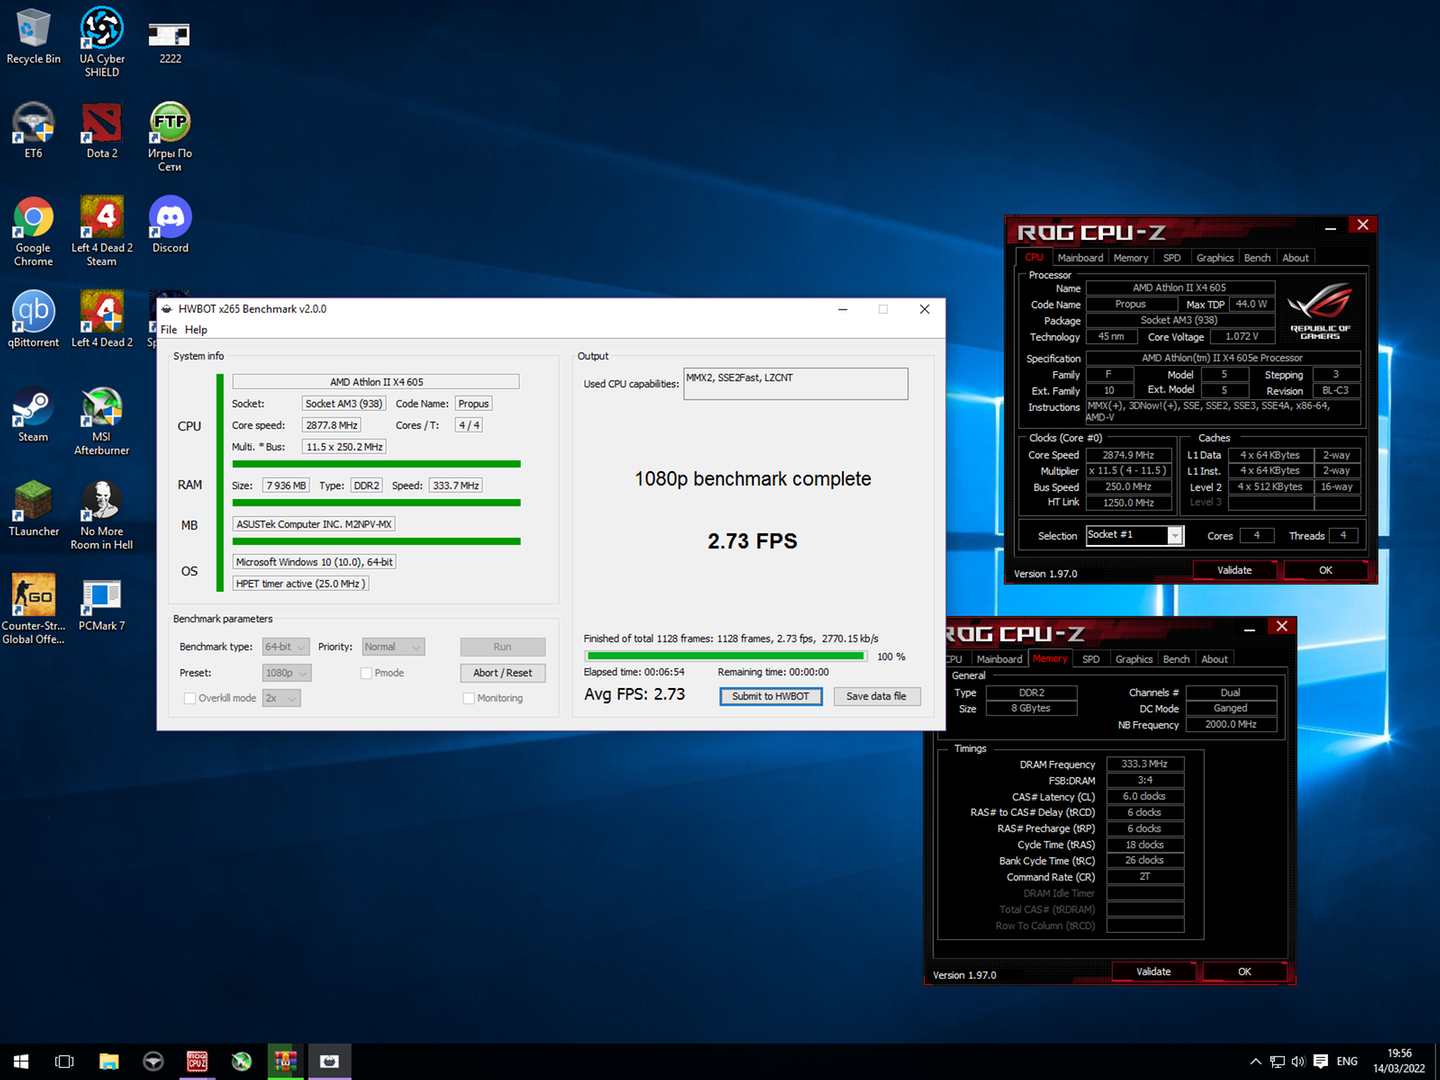Launch Discord from desktop

click(170, 225)
